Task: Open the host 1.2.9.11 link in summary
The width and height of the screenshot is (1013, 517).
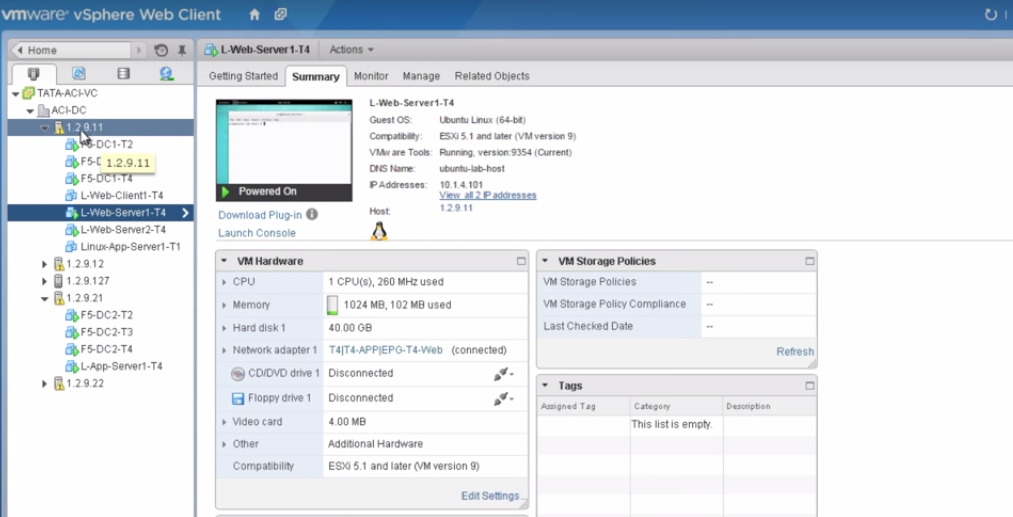Action: coord(455,208)
